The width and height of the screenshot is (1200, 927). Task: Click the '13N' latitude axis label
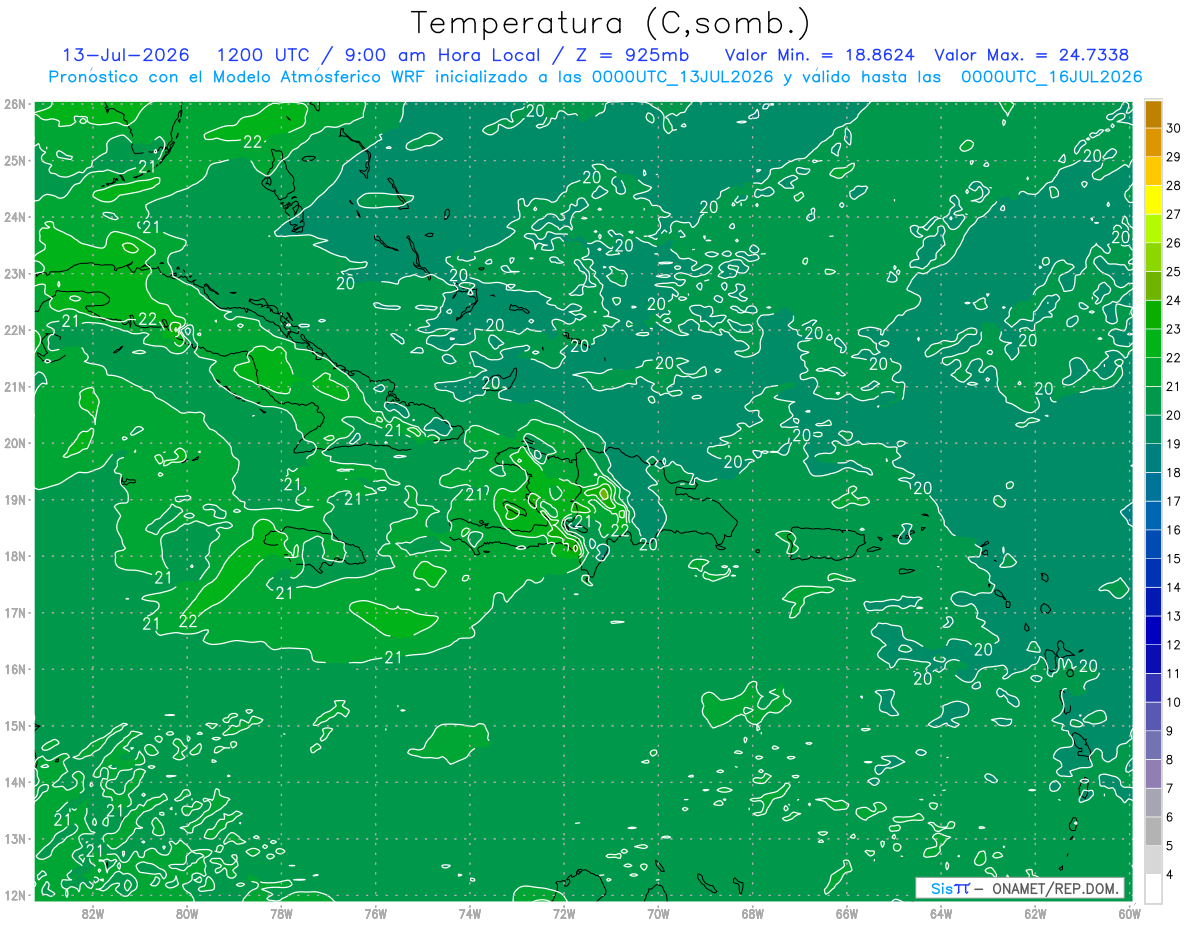coord(14,838)
